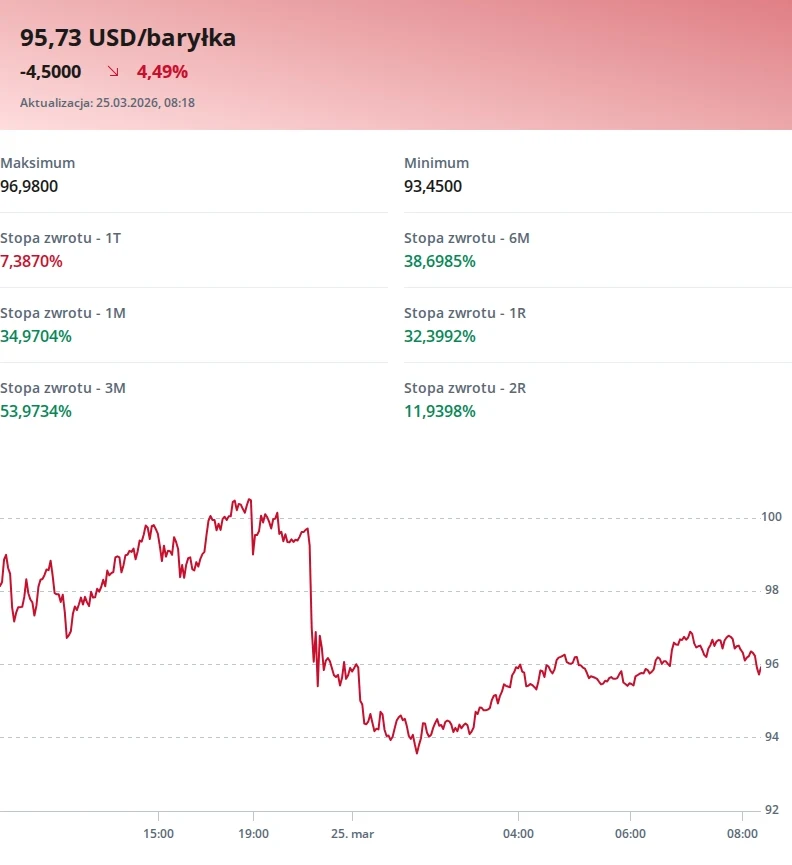Viewport: 792px width, 865px height.
Task: Click the 95,73 USD/baryłka price heading
Action: point(128,38)
